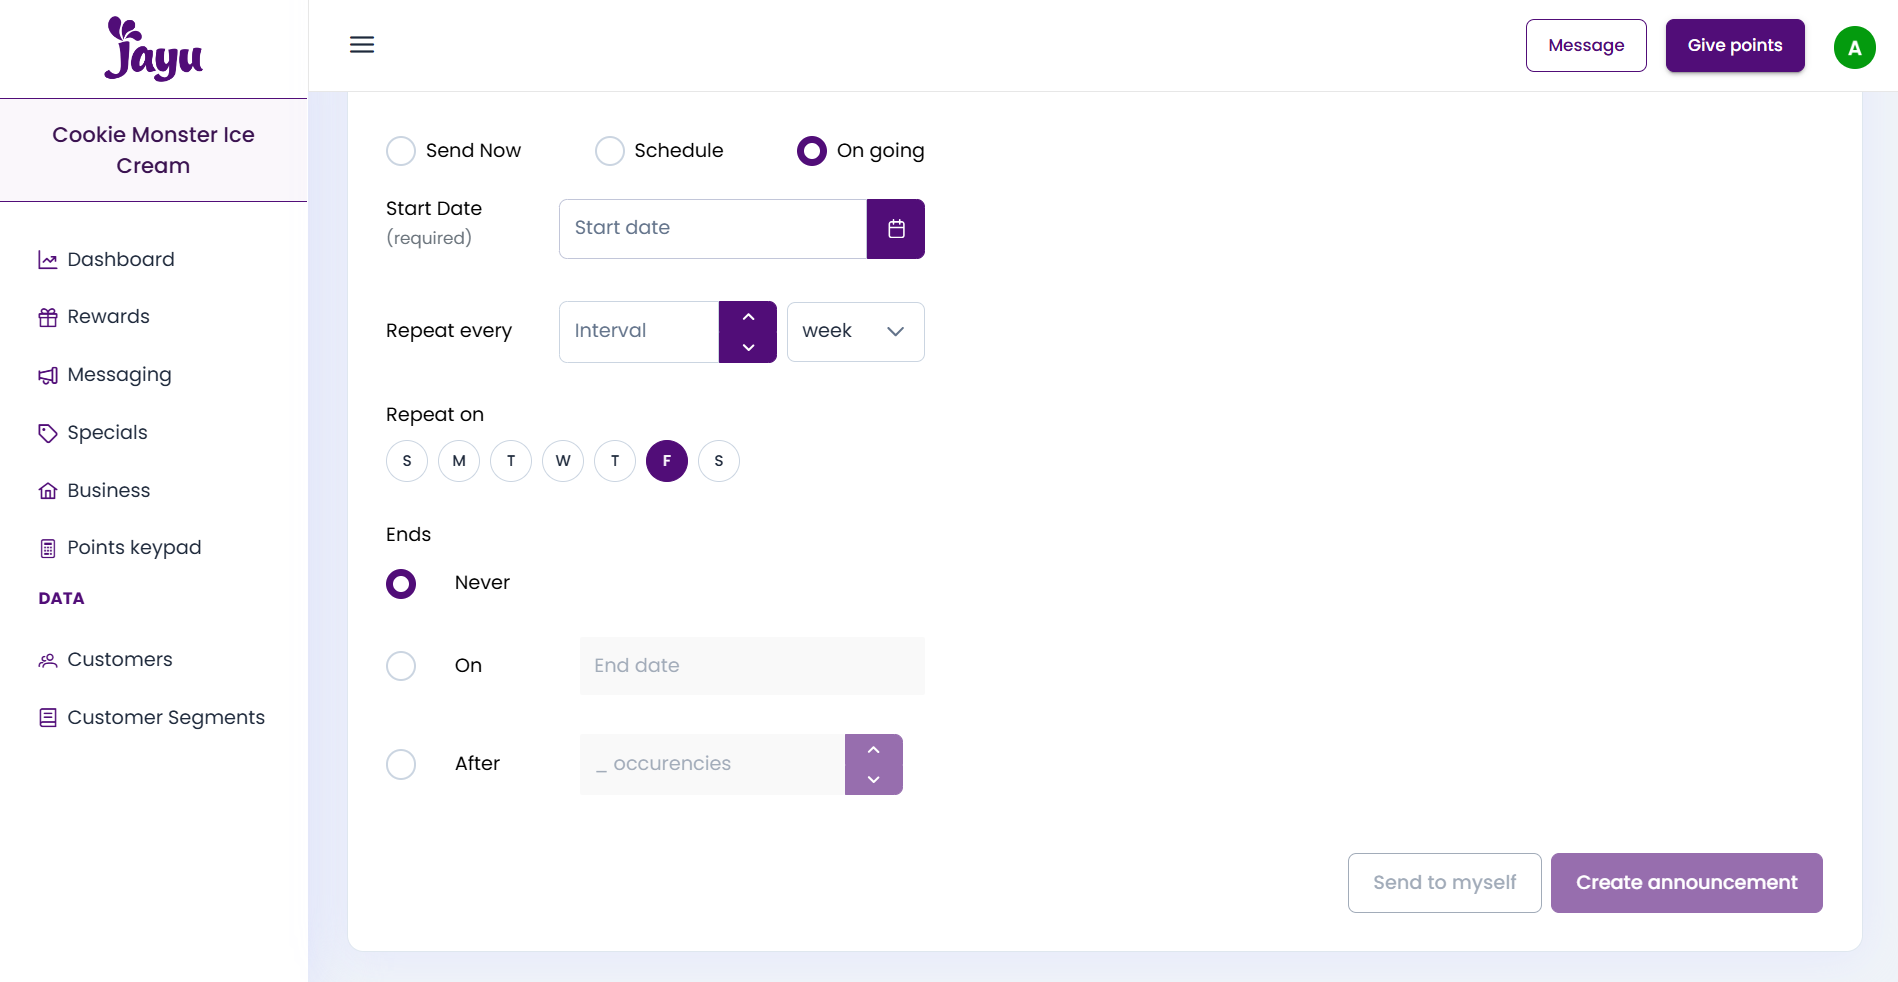Click into the Start date input field

[712, 229]
